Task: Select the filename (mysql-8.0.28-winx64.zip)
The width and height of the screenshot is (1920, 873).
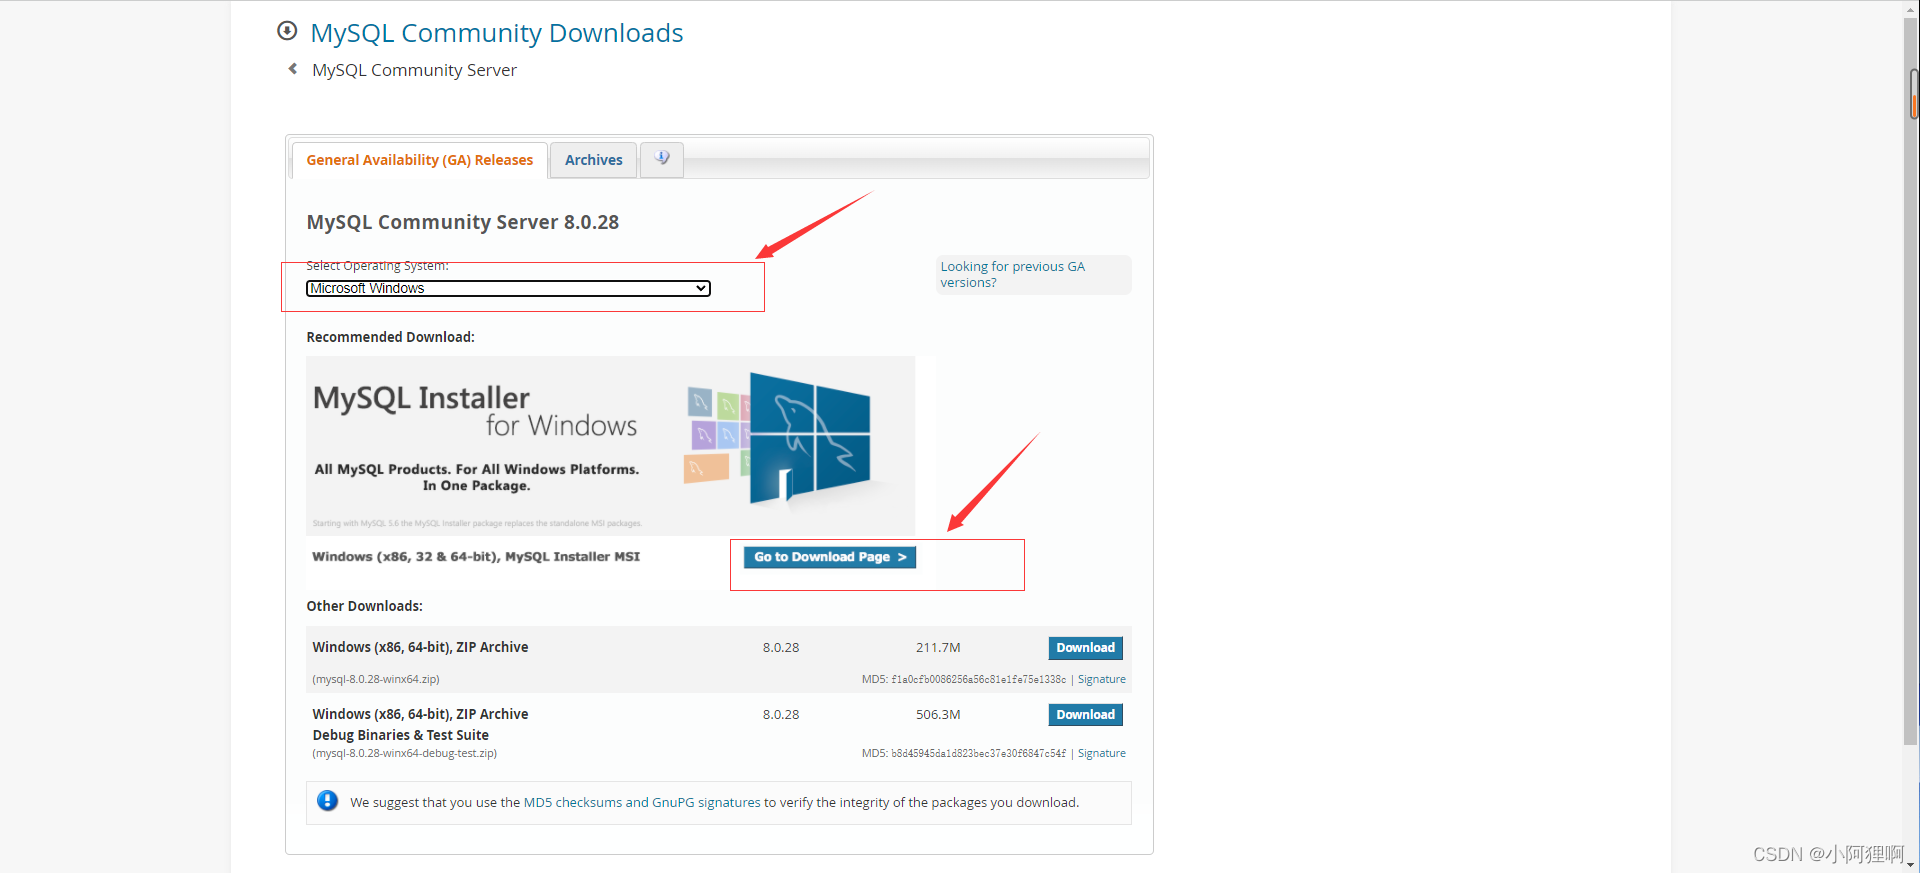Action: [x=376, y=679]
